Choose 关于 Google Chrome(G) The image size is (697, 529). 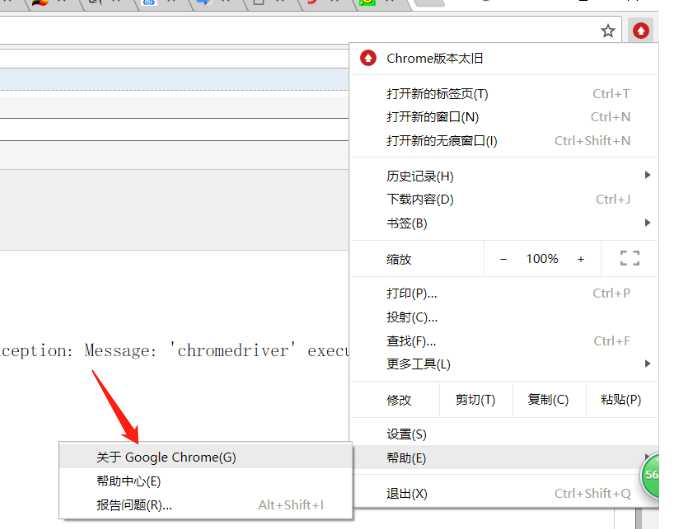(x=205, y=457)
